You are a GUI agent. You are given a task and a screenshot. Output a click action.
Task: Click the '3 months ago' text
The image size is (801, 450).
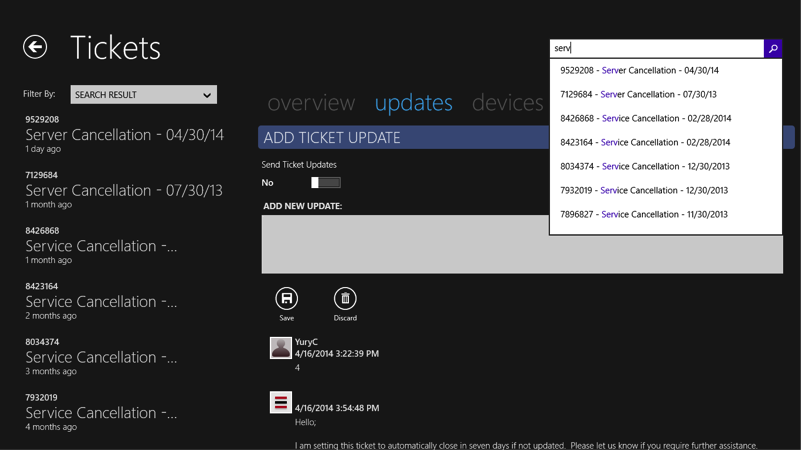(51, 371)
